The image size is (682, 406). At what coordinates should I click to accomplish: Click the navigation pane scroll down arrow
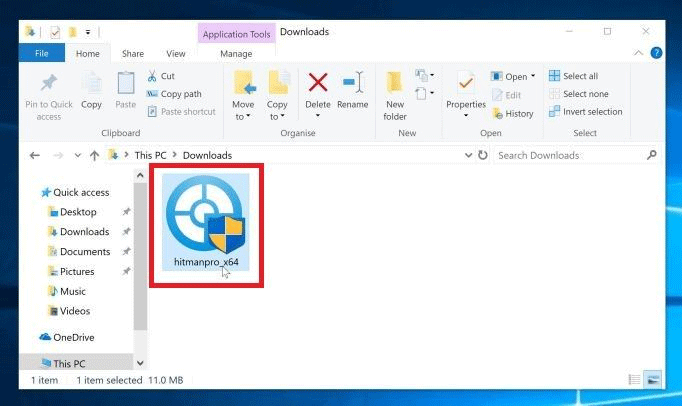140,363
